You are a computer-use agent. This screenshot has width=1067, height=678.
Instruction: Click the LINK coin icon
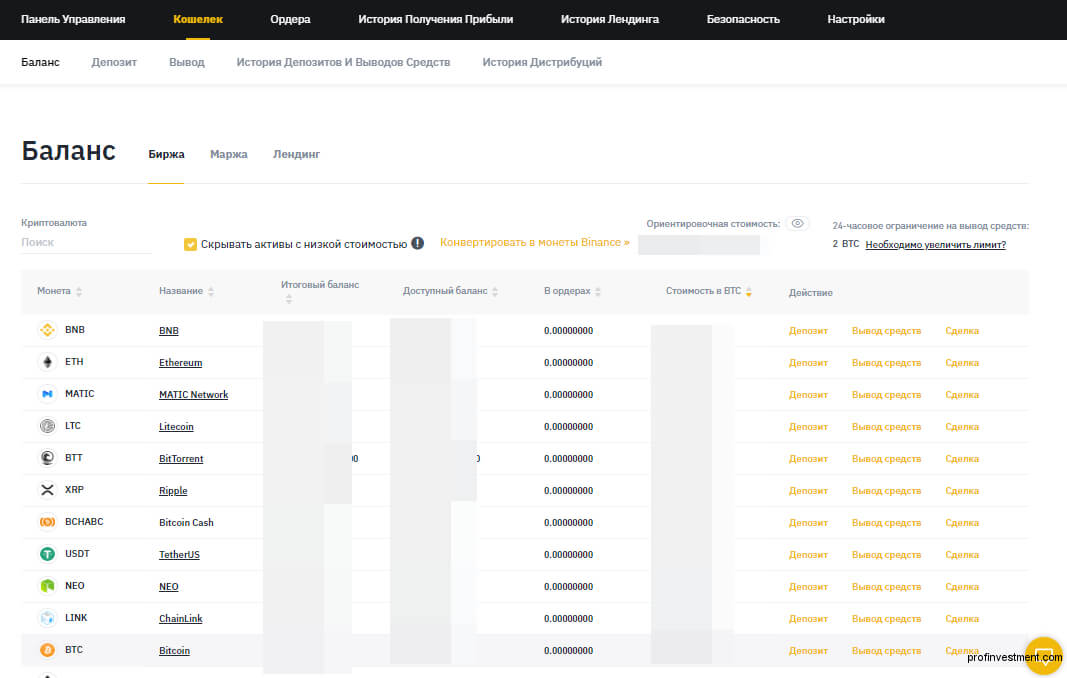point(47,618)
